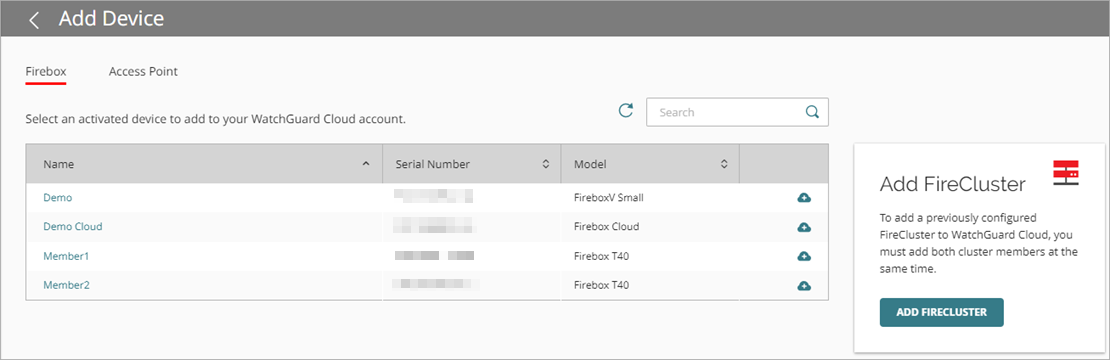Click the Add FireCluster heading

point(952,185)
